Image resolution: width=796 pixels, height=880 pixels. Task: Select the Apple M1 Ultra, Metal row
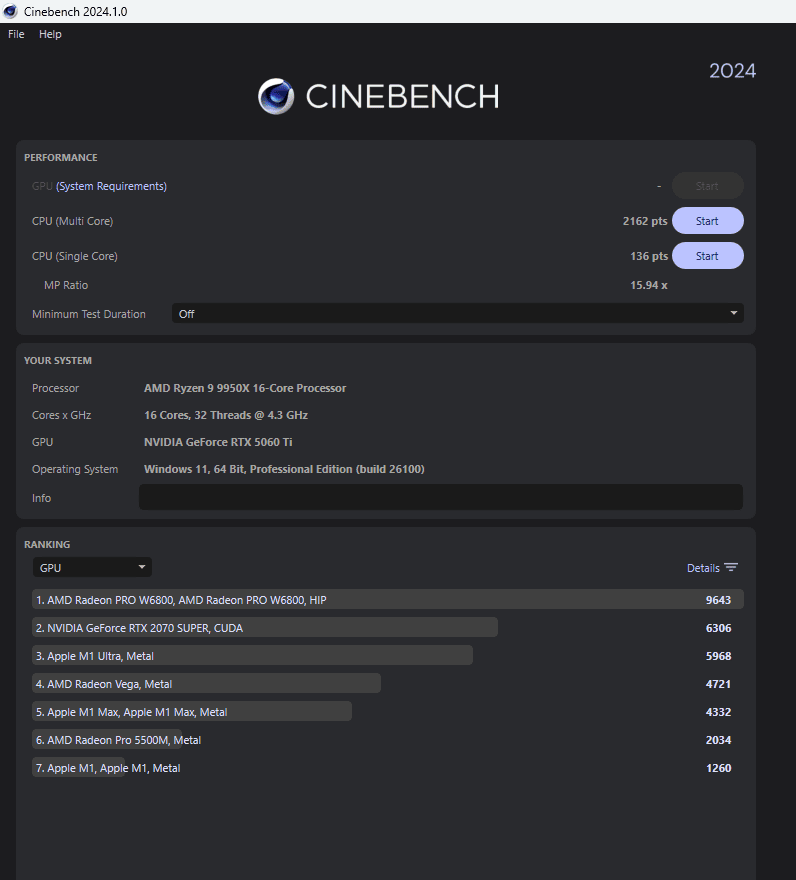coord(388,656)
